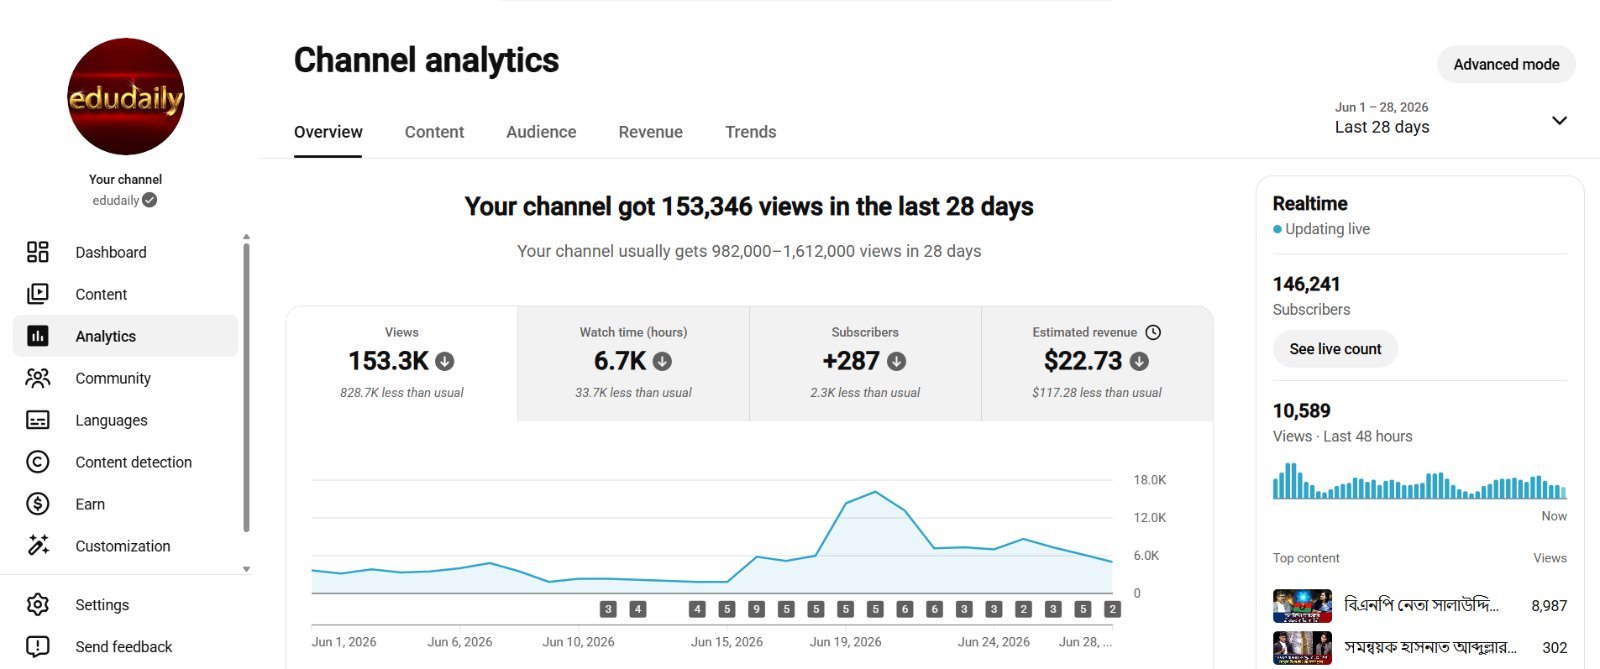Open the Dashboard icon in sidebar
The height and width of the screenshot is (669, 1600).
[x=38, y=252]
